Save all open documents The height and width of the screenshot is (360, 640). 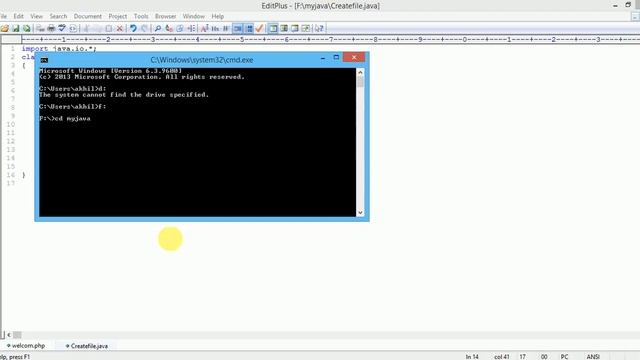click(27, 28)
